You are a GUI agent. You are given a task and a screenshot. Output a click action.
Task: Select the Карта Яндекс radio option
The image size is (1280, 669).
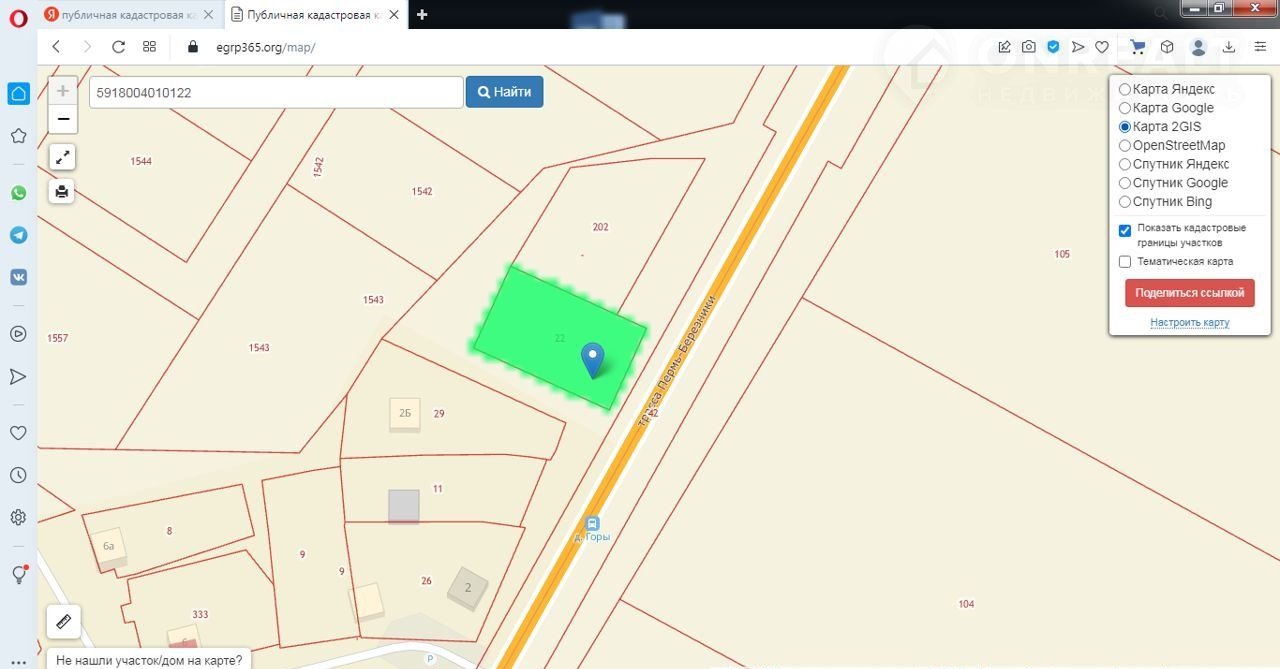click(1125, 90)
